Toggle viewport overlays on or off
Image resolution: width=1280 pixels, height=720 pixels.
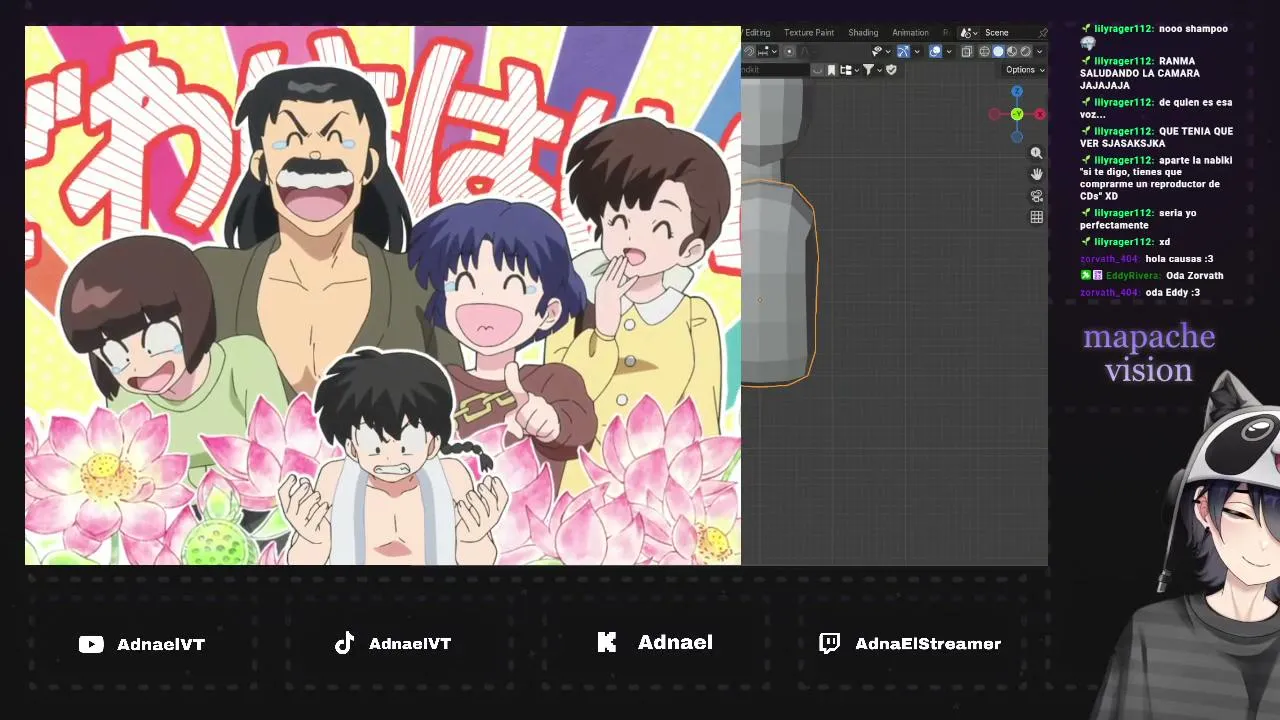coord(935,51)
